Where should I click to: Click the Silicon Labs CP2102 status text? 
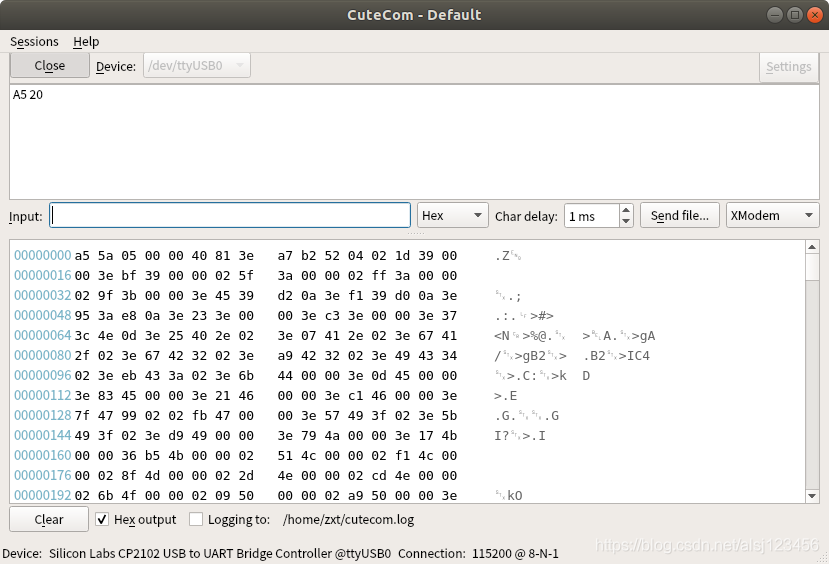pos(220,553)
